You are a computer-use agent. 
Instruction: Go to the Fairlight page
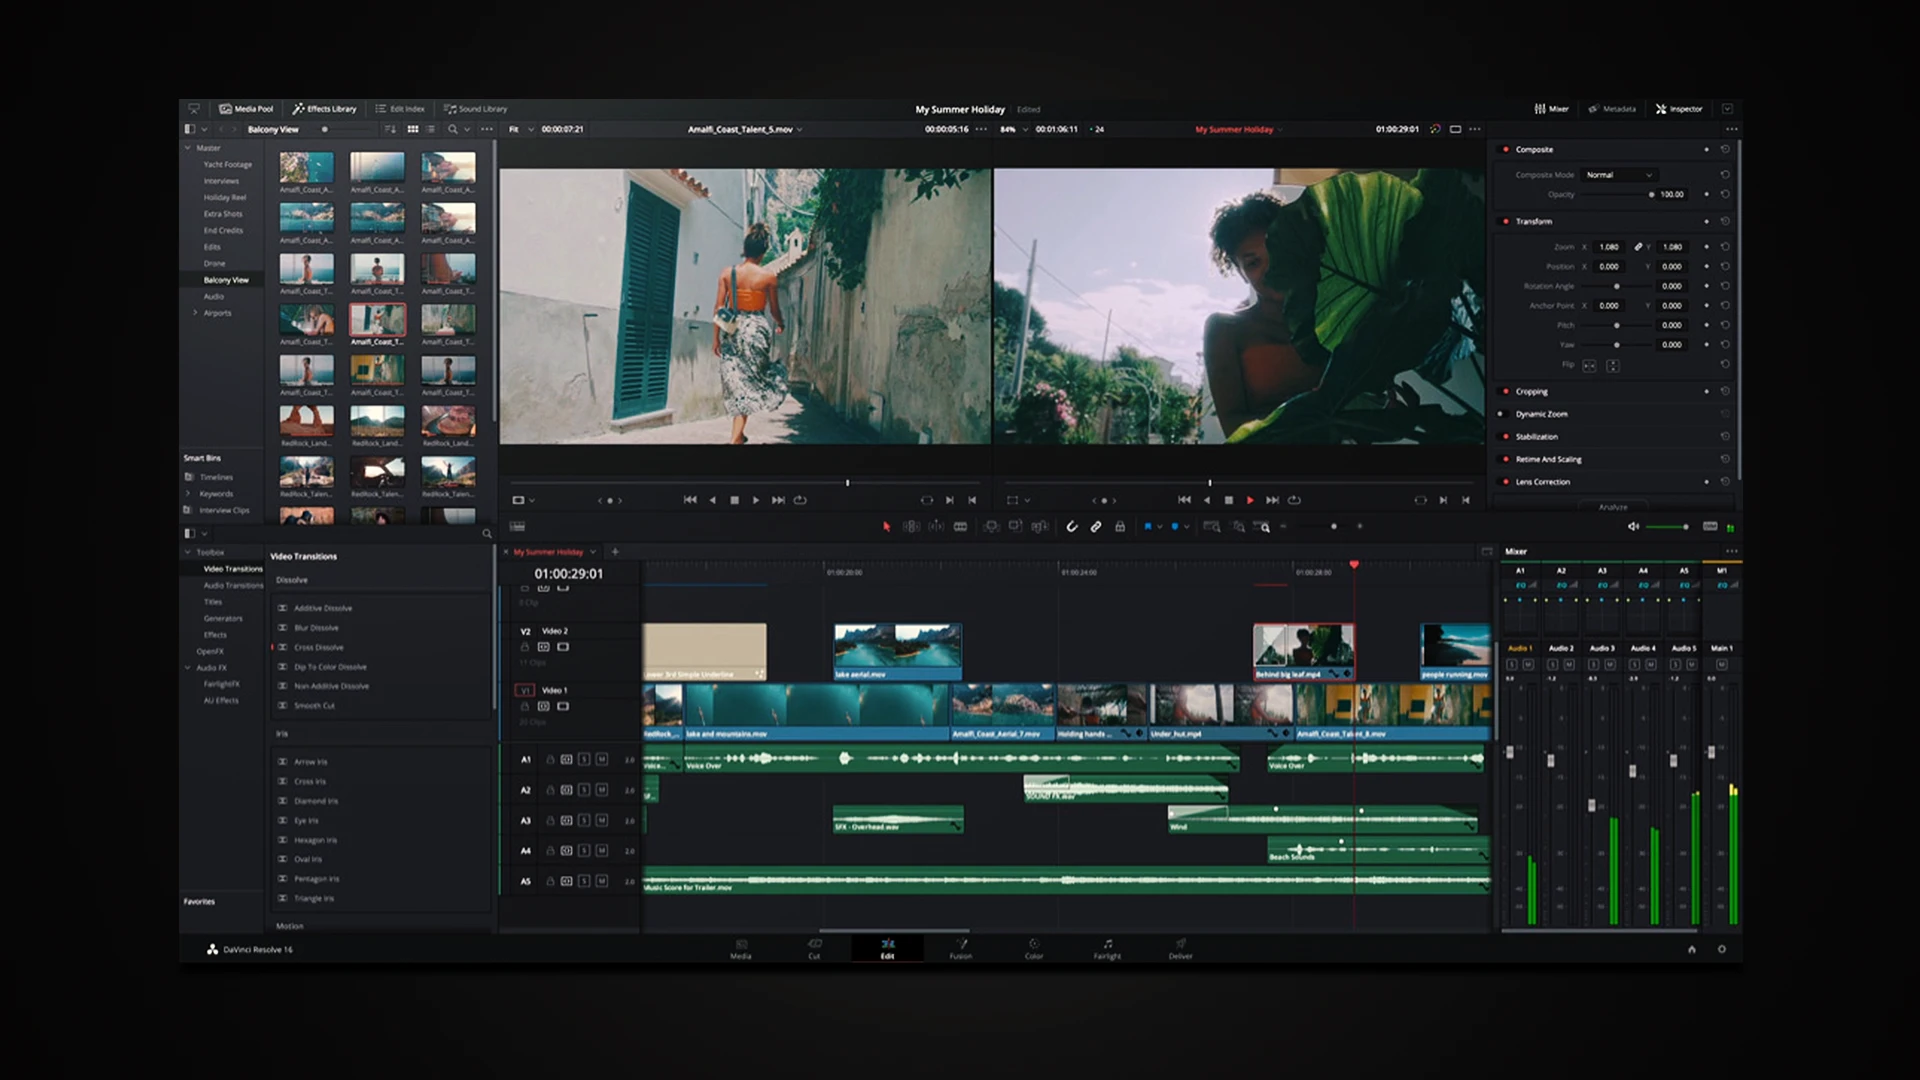(1107, 949)
